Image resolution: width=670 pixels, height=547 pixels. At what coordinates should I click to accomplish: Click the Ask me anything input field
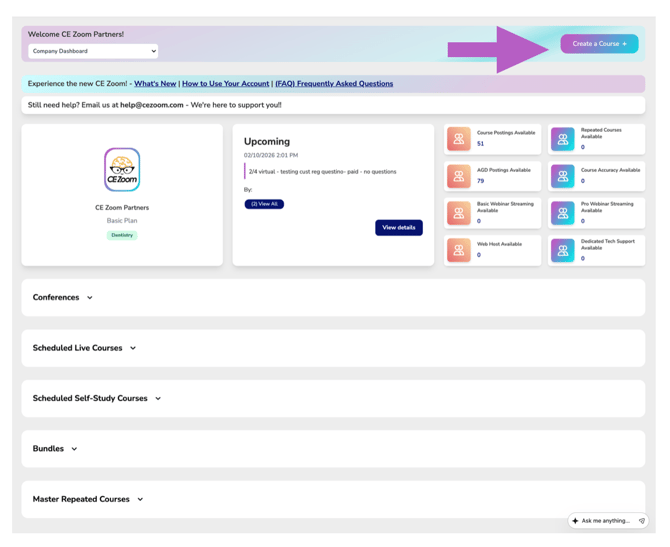605,521
